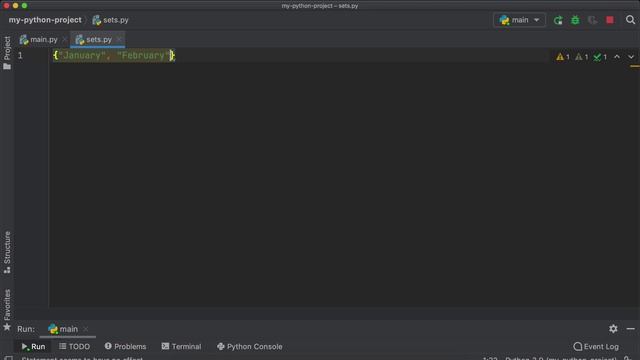This screenshot has width=640, height=360.
Task: Start debugging with the green bug icon
Action: [575, 20]
